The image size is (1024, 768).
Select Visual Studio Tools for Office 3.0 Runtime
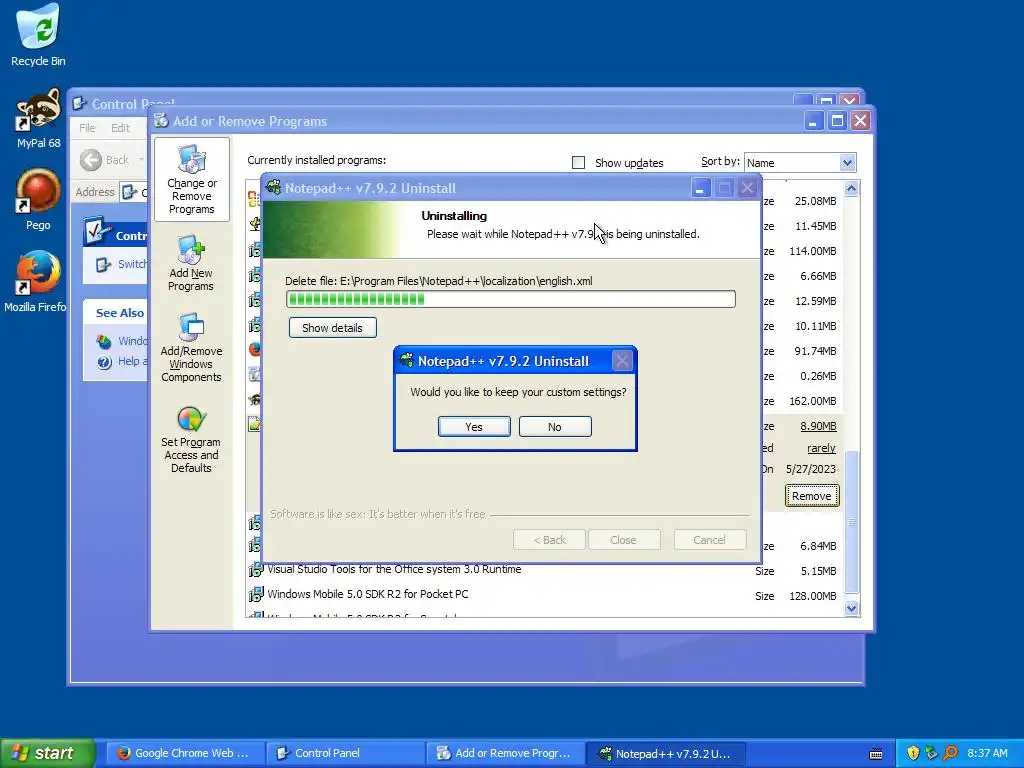394,569
